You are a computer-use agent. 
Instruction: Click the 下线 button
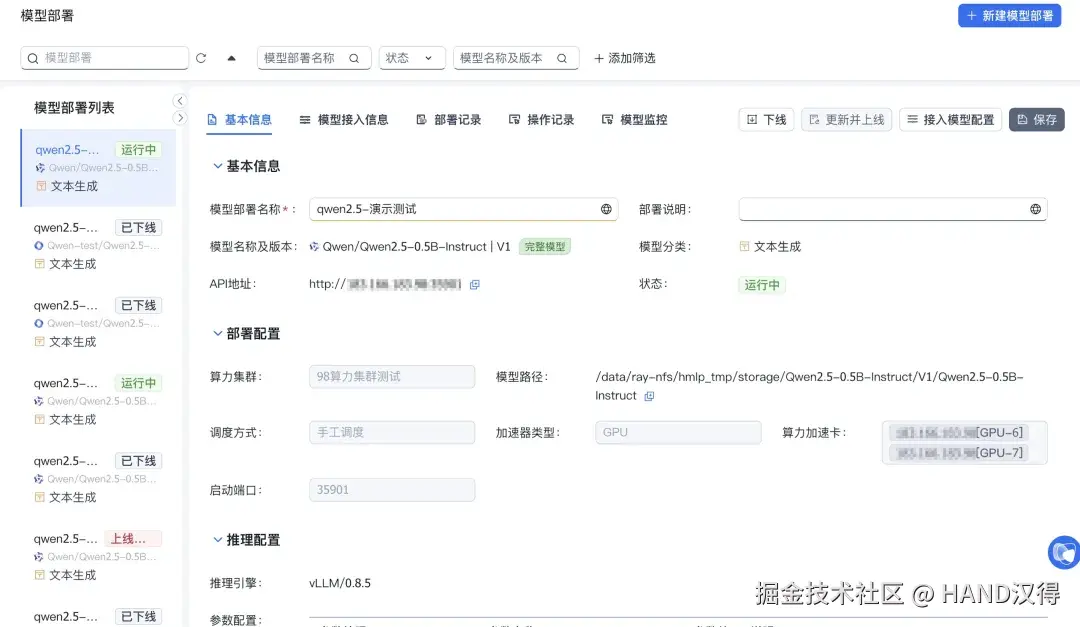click(767, 119)
